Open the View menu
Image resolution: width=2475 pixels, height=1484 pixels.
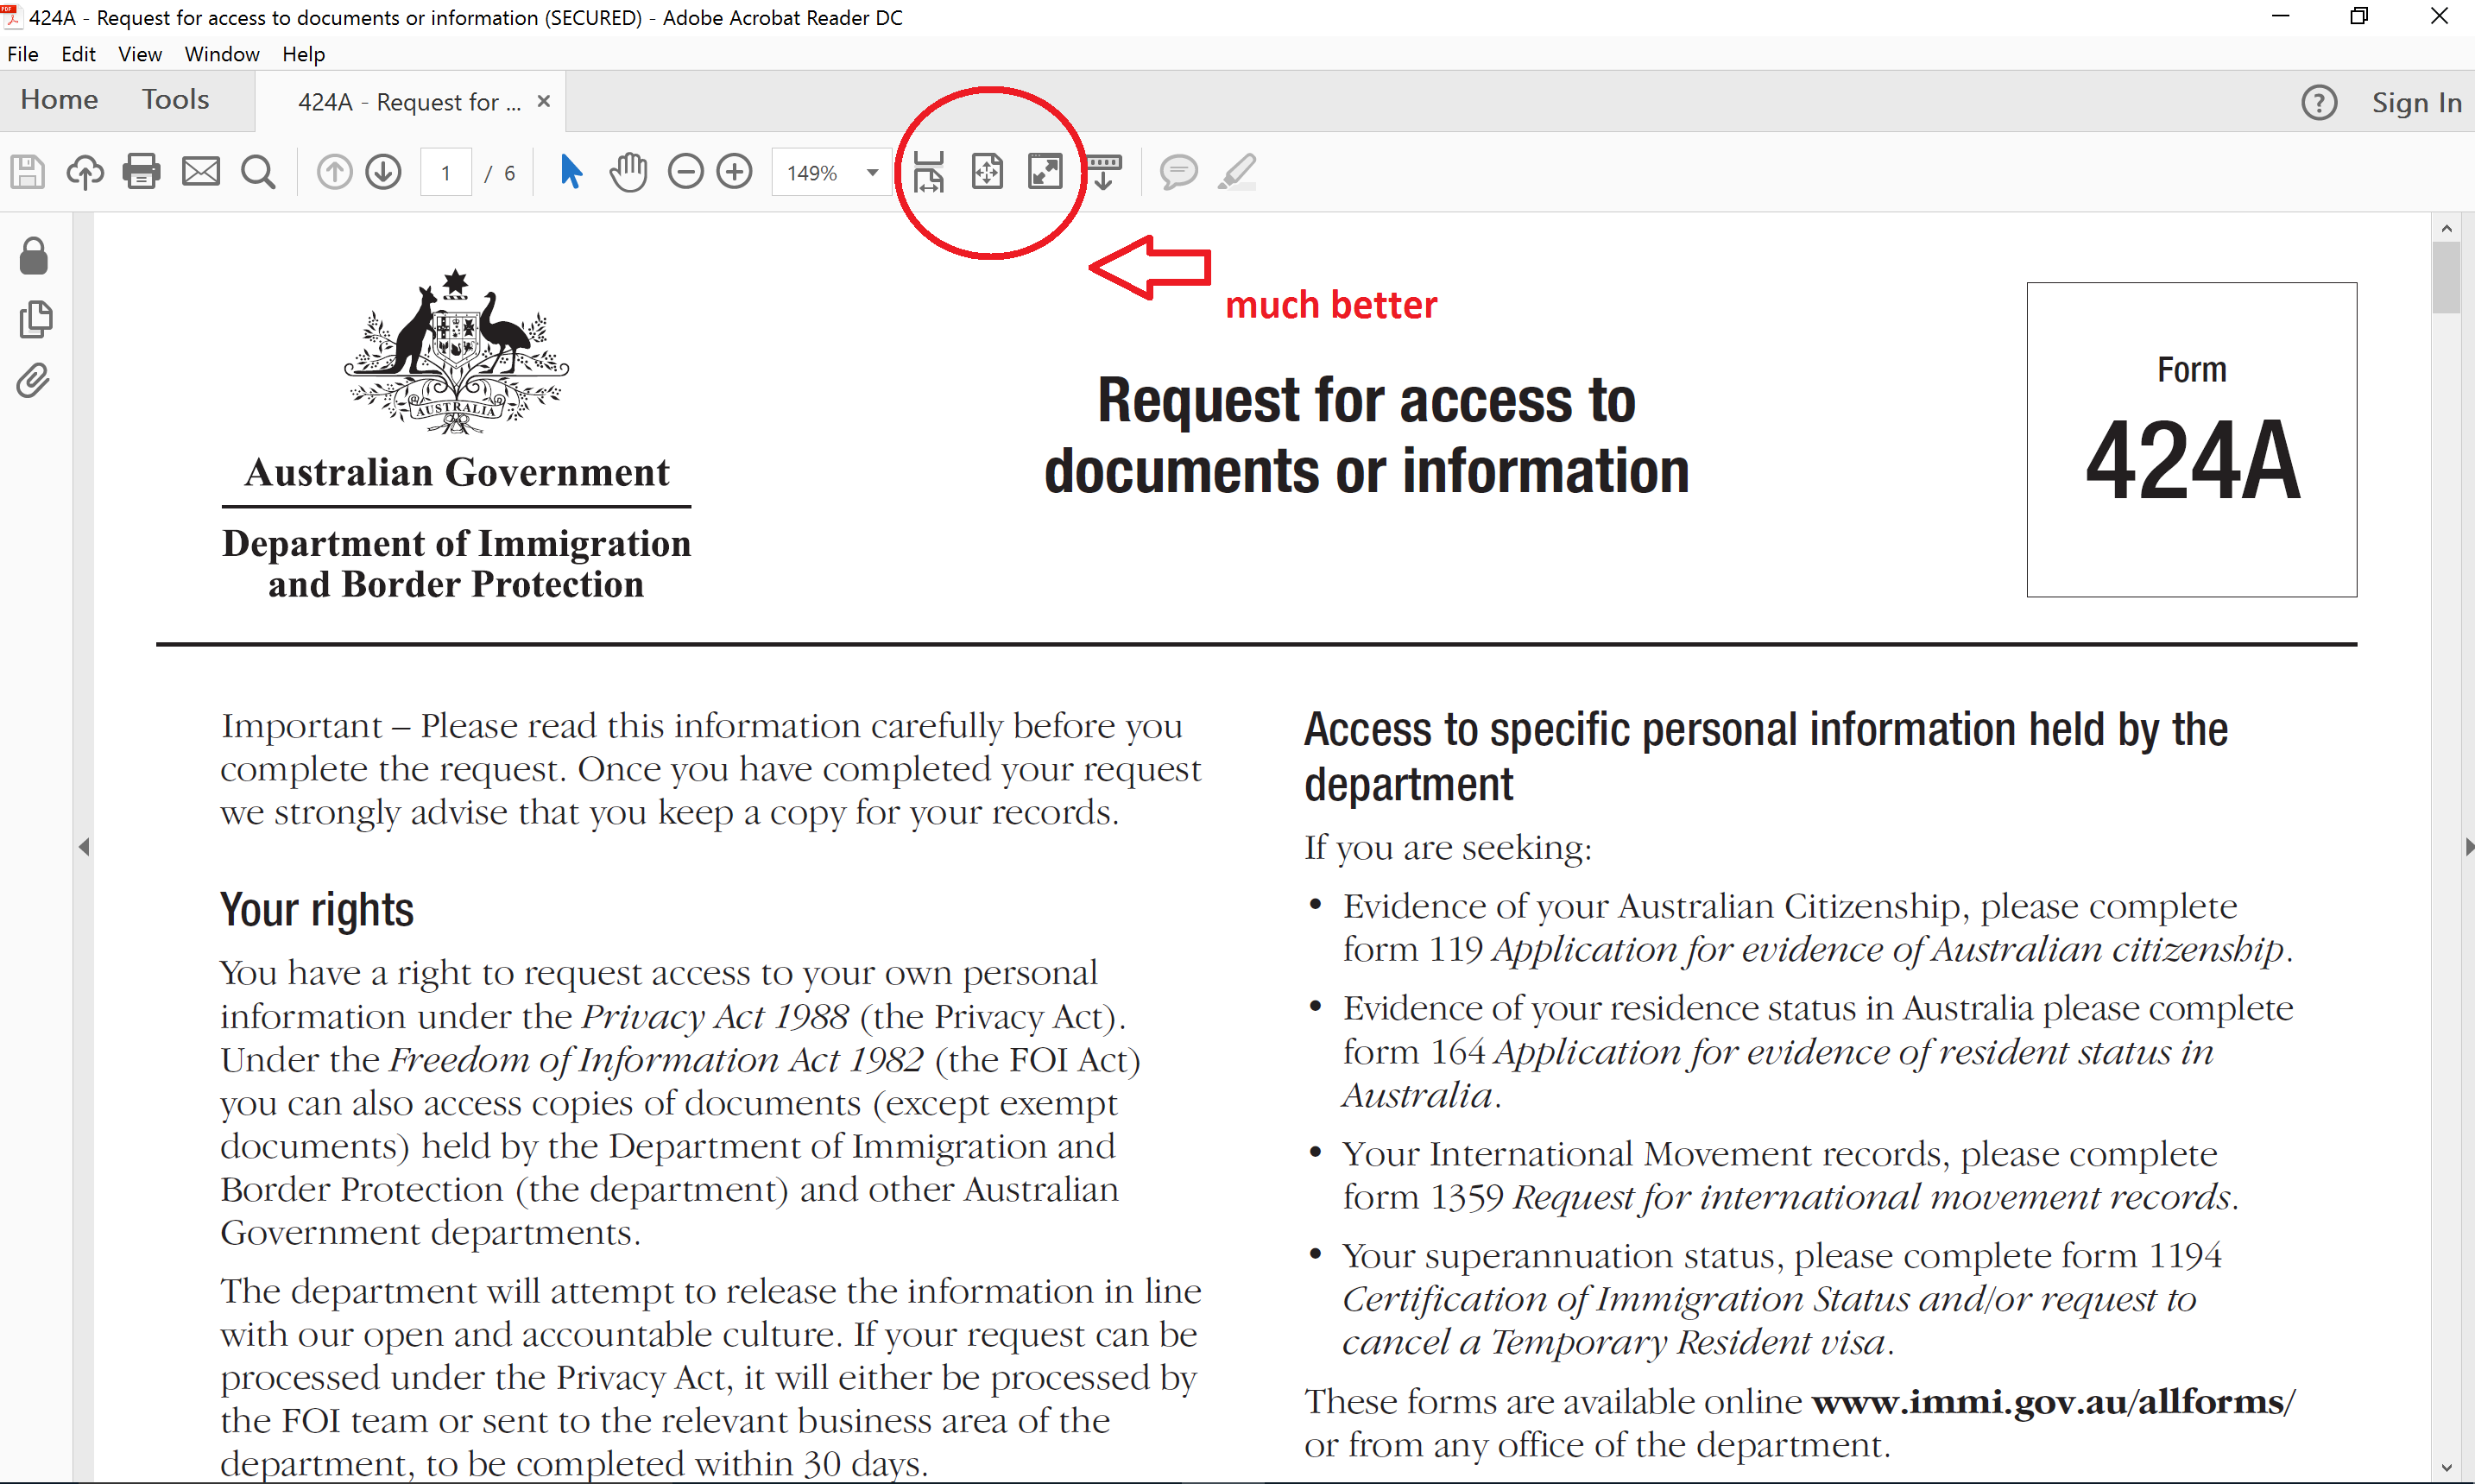click(x=140, y=54)
